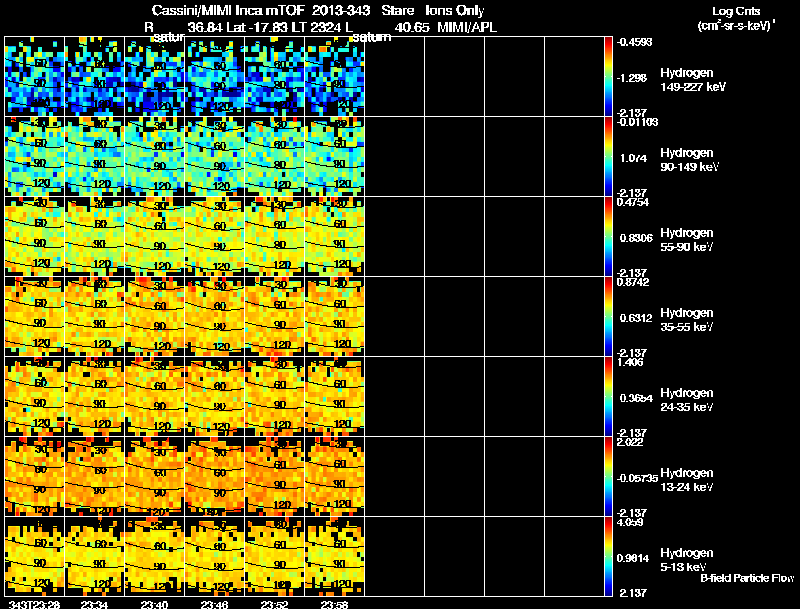Select the 5-13 keV image at 23:58
Viewport: 800px width, 609px height.
point(335,557)
